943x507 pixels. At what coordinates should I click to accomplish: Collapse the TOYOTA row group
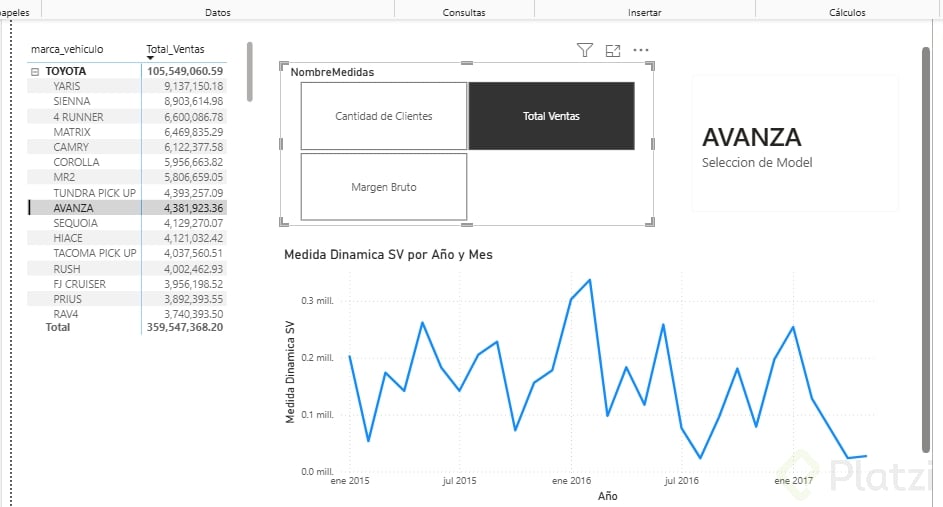35,72
